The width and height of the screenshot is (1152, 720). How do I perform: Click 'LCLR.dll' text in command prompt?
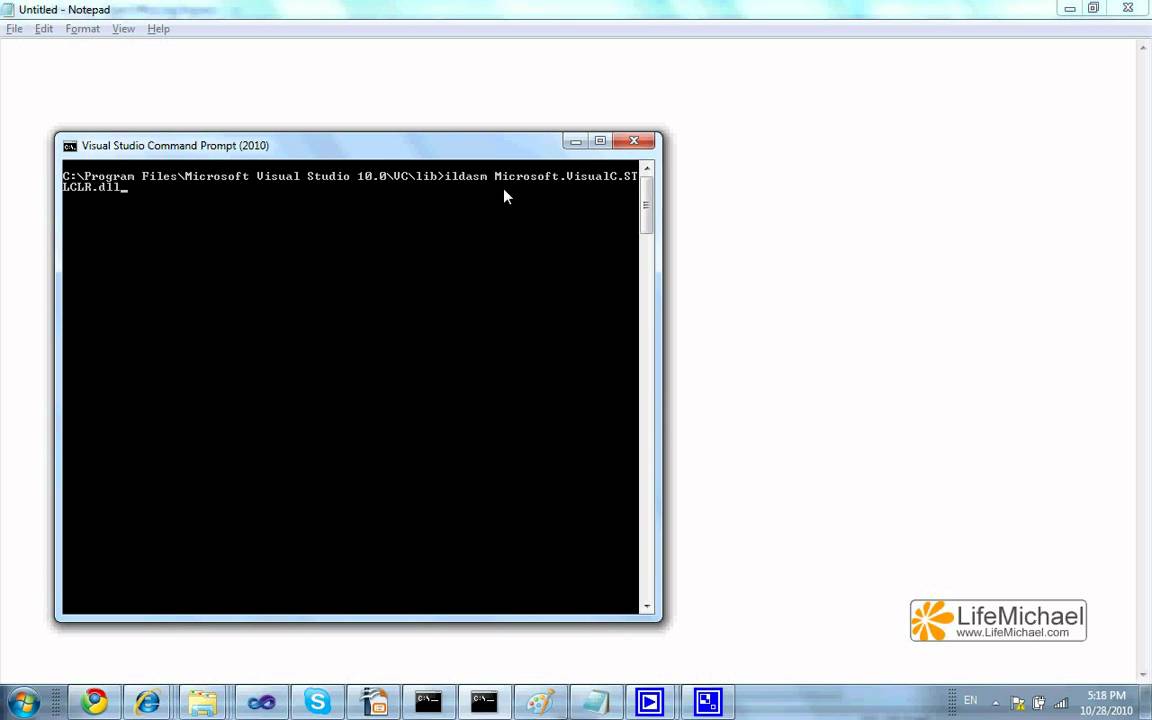tap(91, 187)
